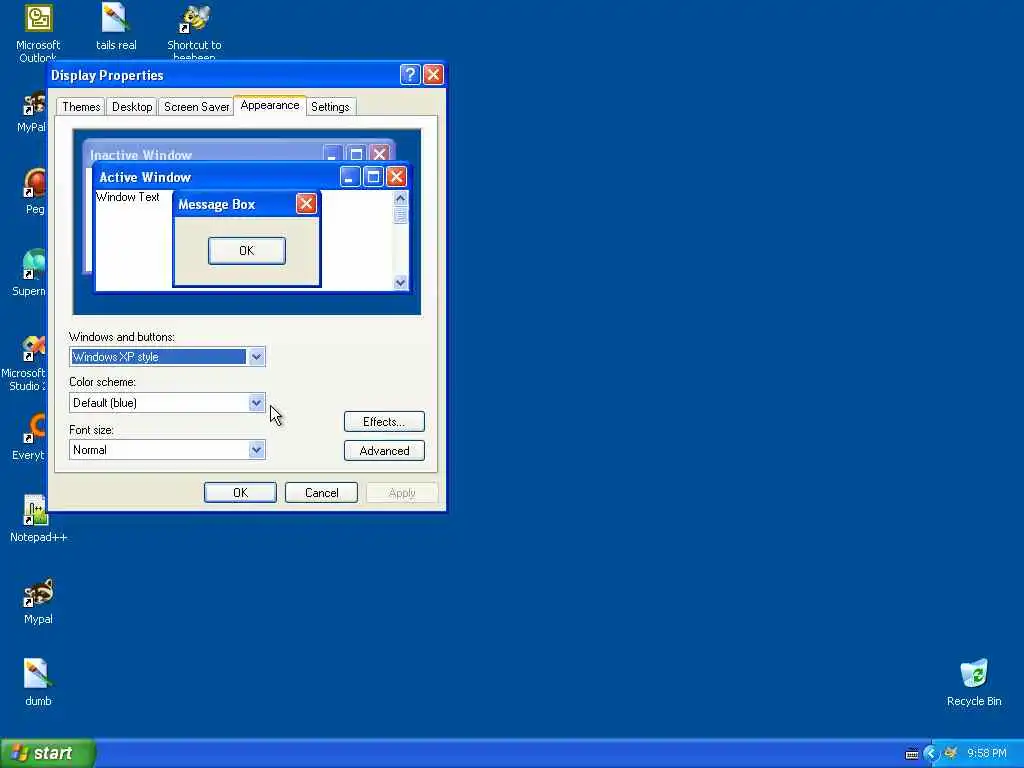The width and height of the screenshot is (1024, 768).
Task: Click the preview scrollbar down arrow
Action: tap(400, 282)
